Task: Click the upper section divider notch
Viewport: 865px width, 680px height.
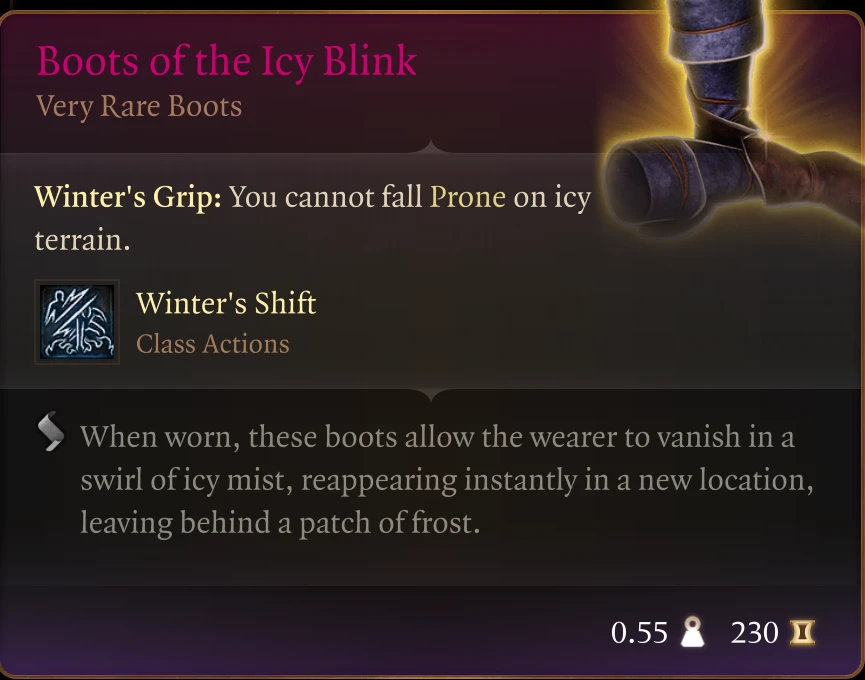Action: (x=431, y=146)
